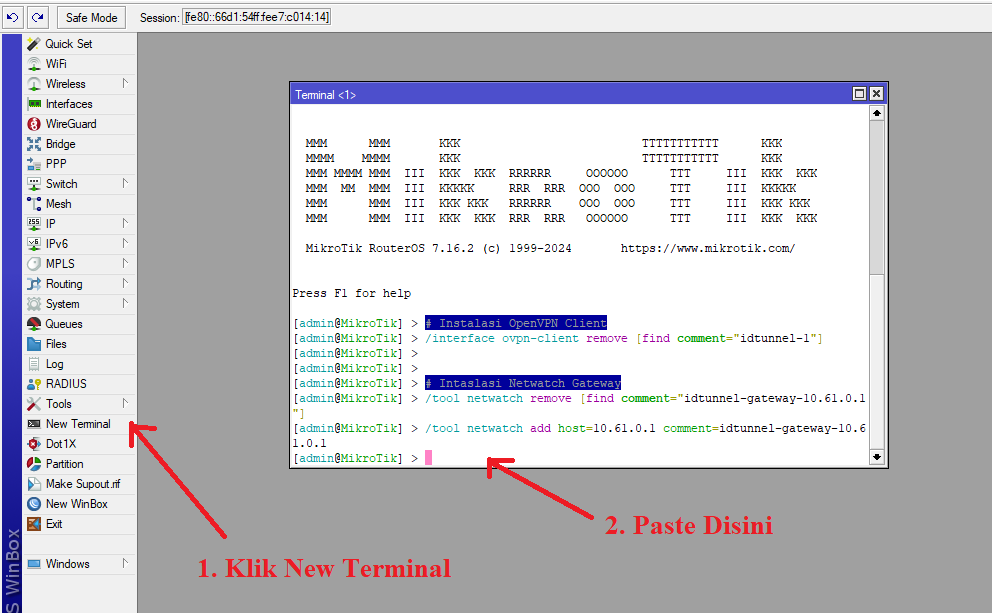Click the New Terminal icon
The image size is (992, 613).
pos(34,424)
